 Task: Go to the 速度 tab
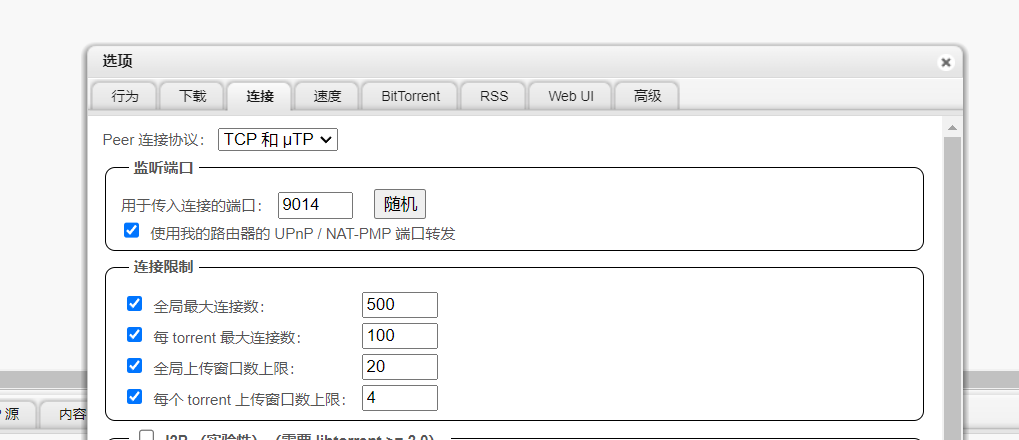click(x=327, y=96)
